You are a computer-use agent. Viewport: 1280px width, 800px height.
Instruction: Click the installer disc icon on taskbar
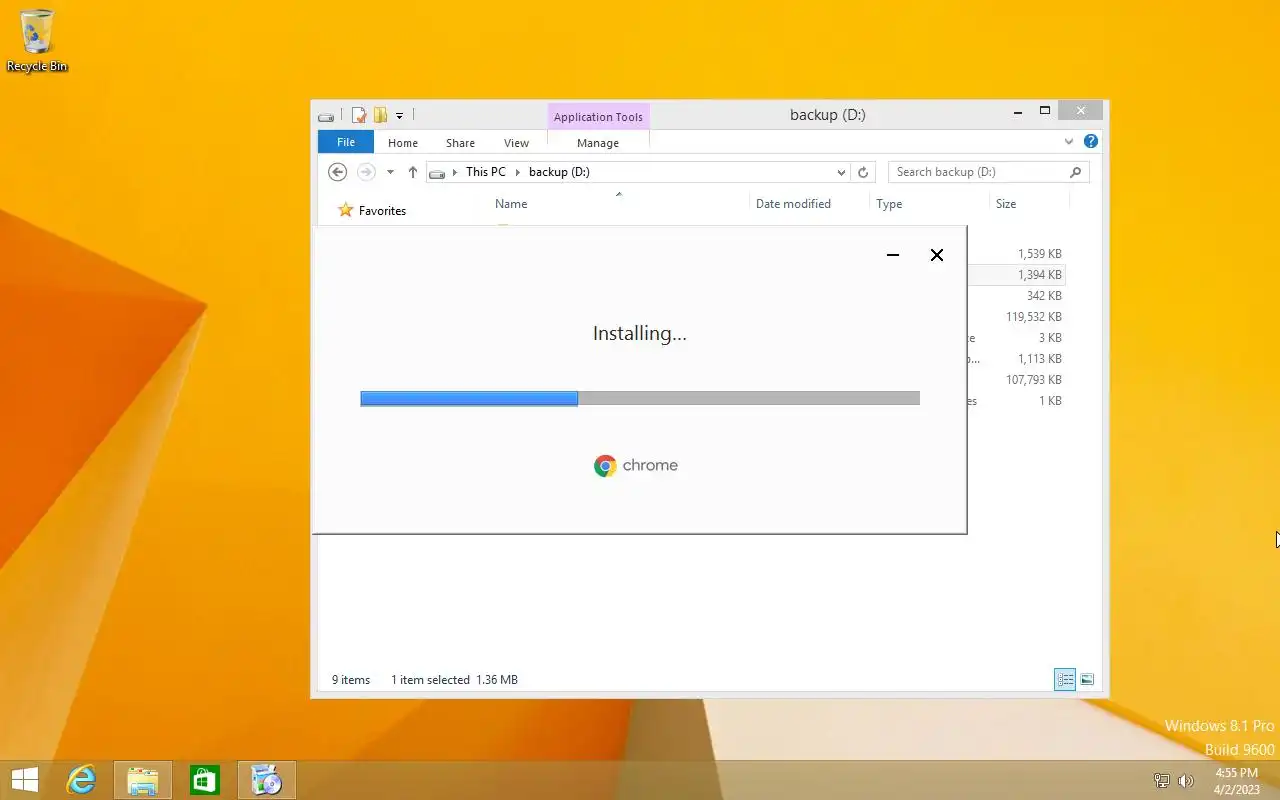click(x=267, y=780)
